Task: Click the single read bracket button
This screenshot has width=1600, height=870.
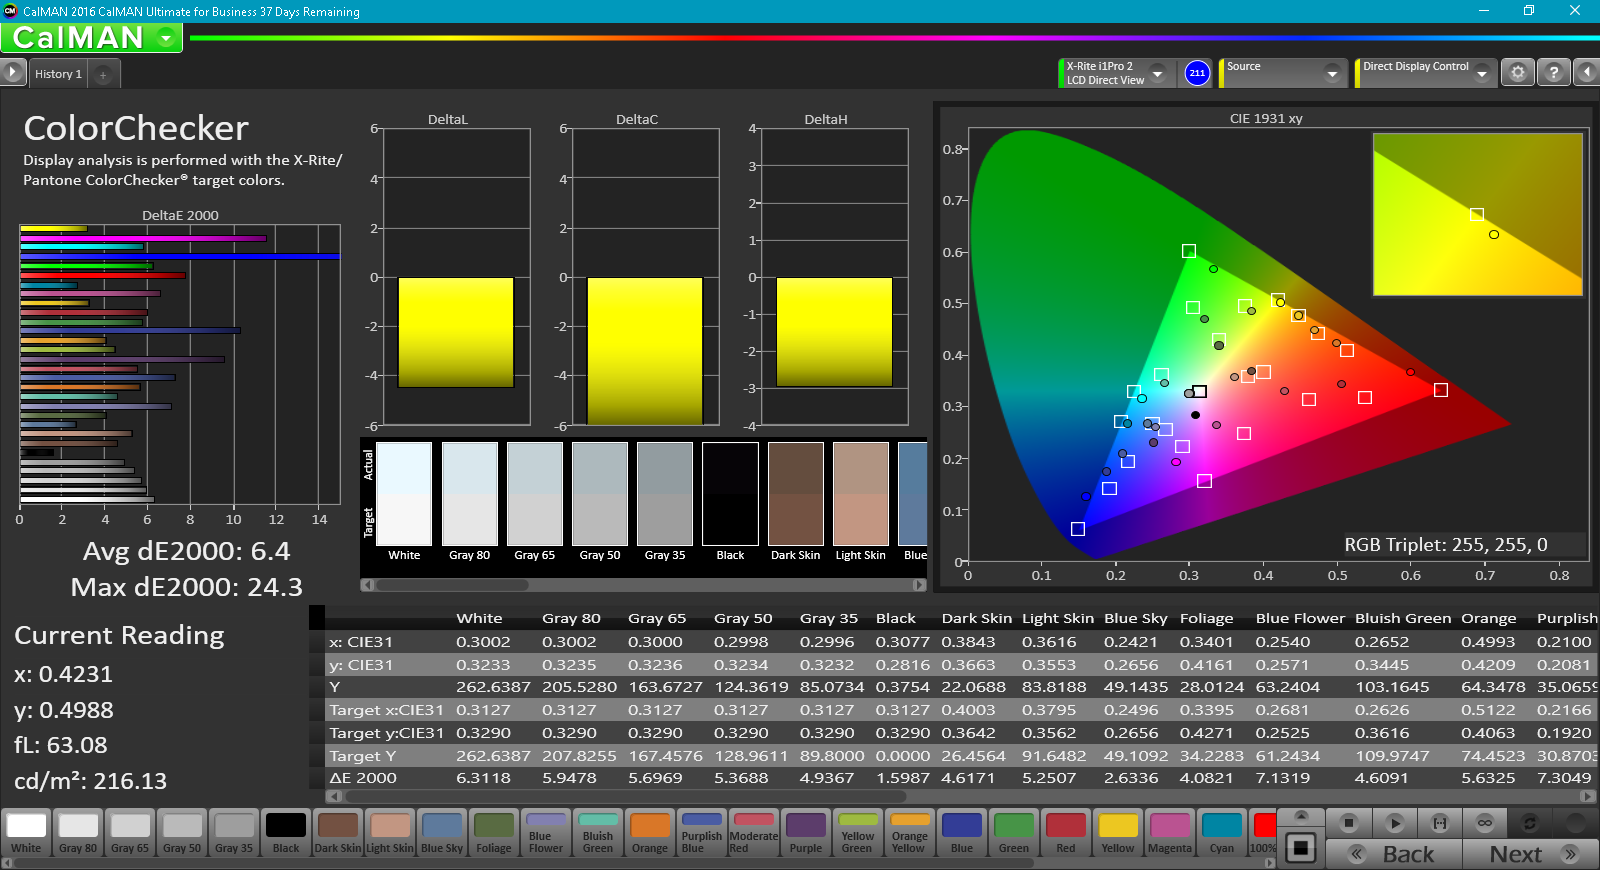Action: (1440, 823)
